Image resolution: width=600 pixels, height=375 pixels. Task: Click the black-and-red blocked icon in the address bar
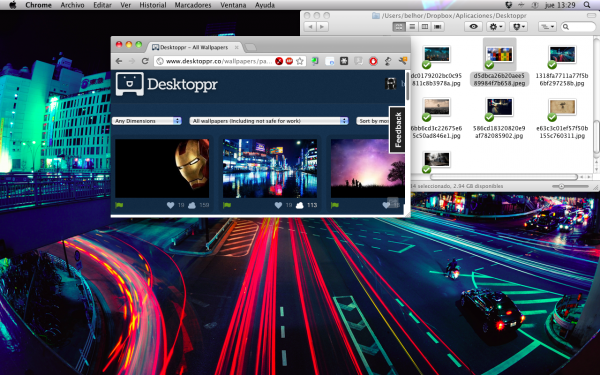click(279, 61)
